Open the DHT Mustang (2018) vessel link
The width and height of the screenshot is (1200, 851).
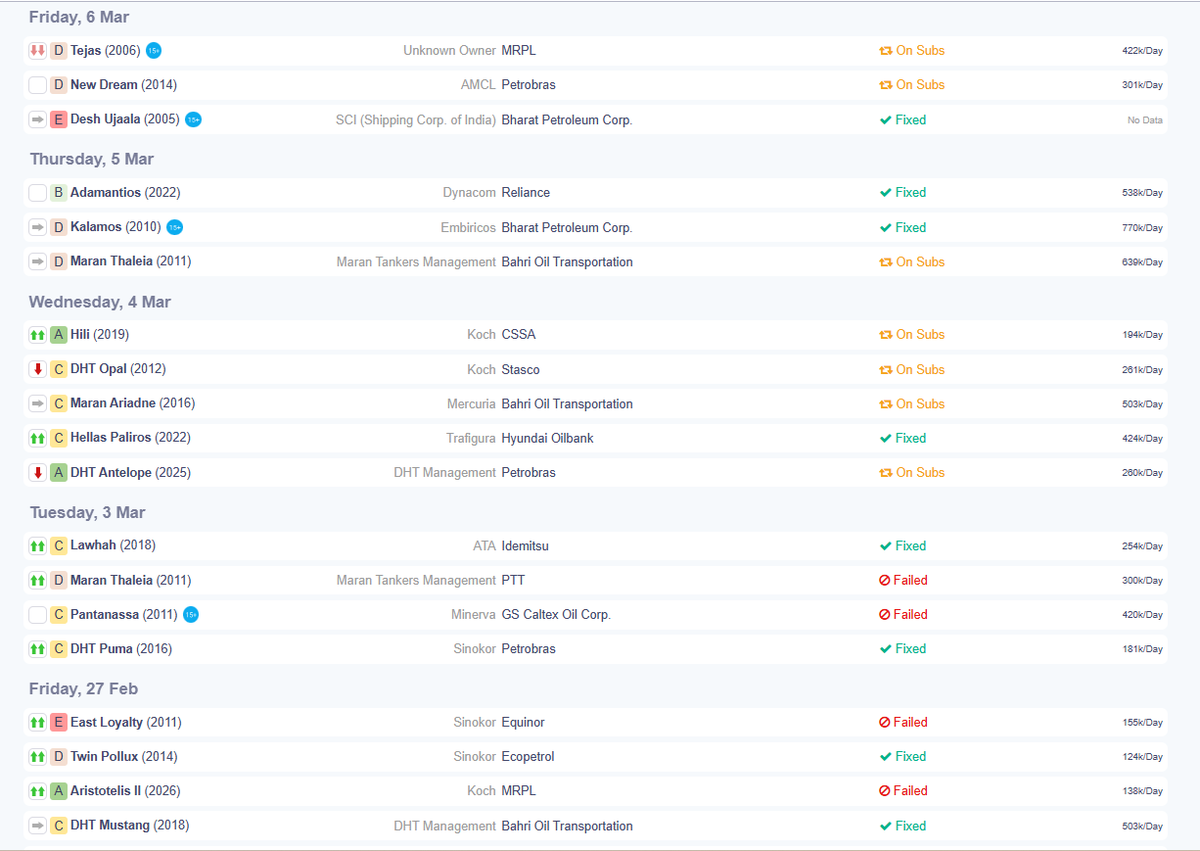pos(130,826)
